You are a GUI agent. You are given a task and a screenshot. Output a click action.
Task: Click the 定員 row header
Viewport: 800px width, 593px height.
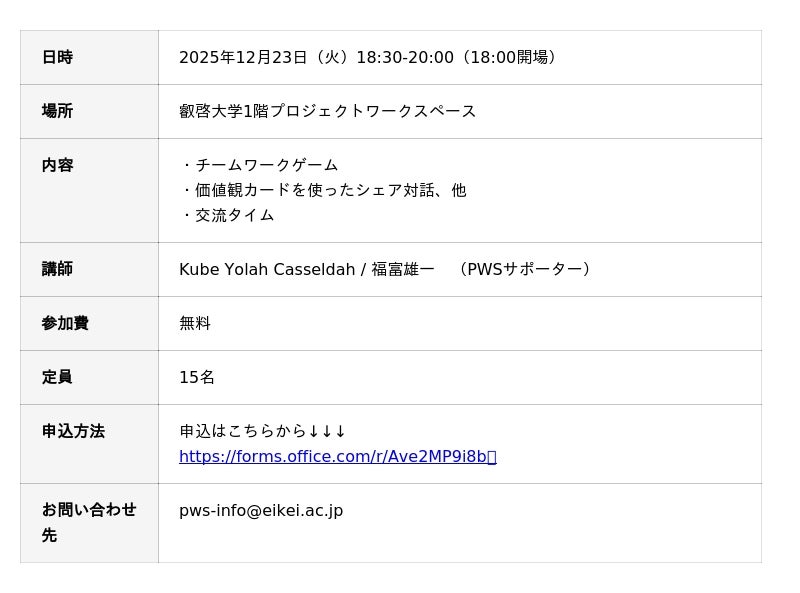pos(57,378)
